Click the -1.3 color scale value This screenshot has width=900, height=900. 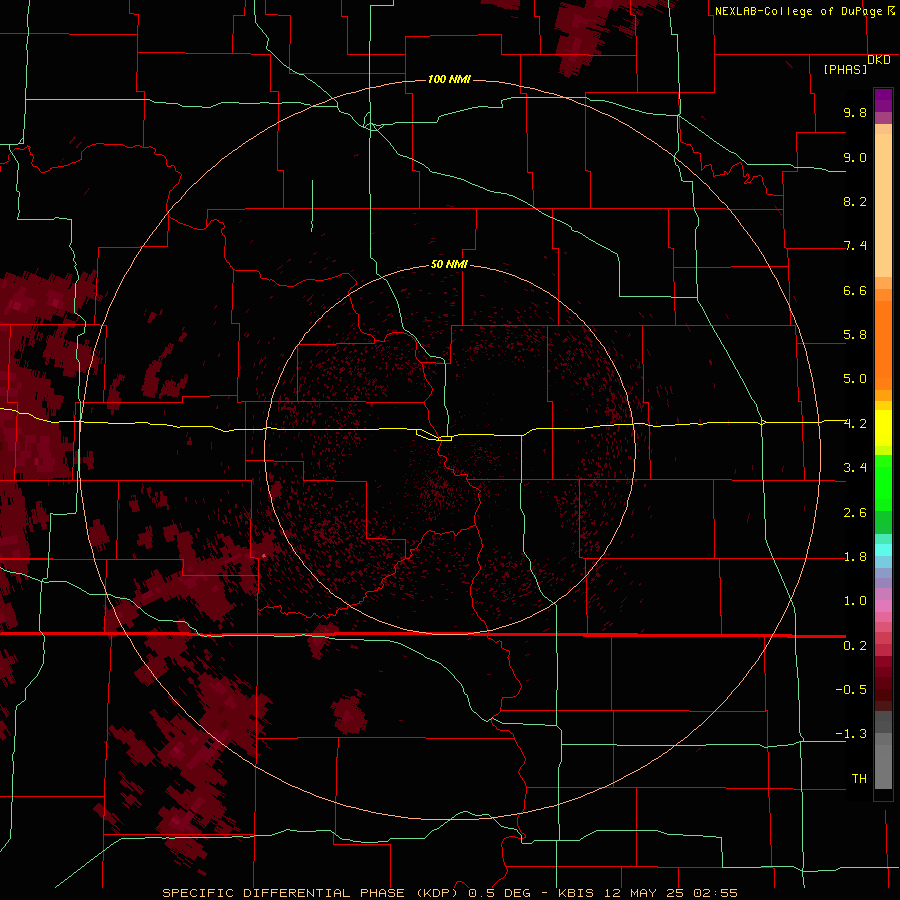click(851, 734)
